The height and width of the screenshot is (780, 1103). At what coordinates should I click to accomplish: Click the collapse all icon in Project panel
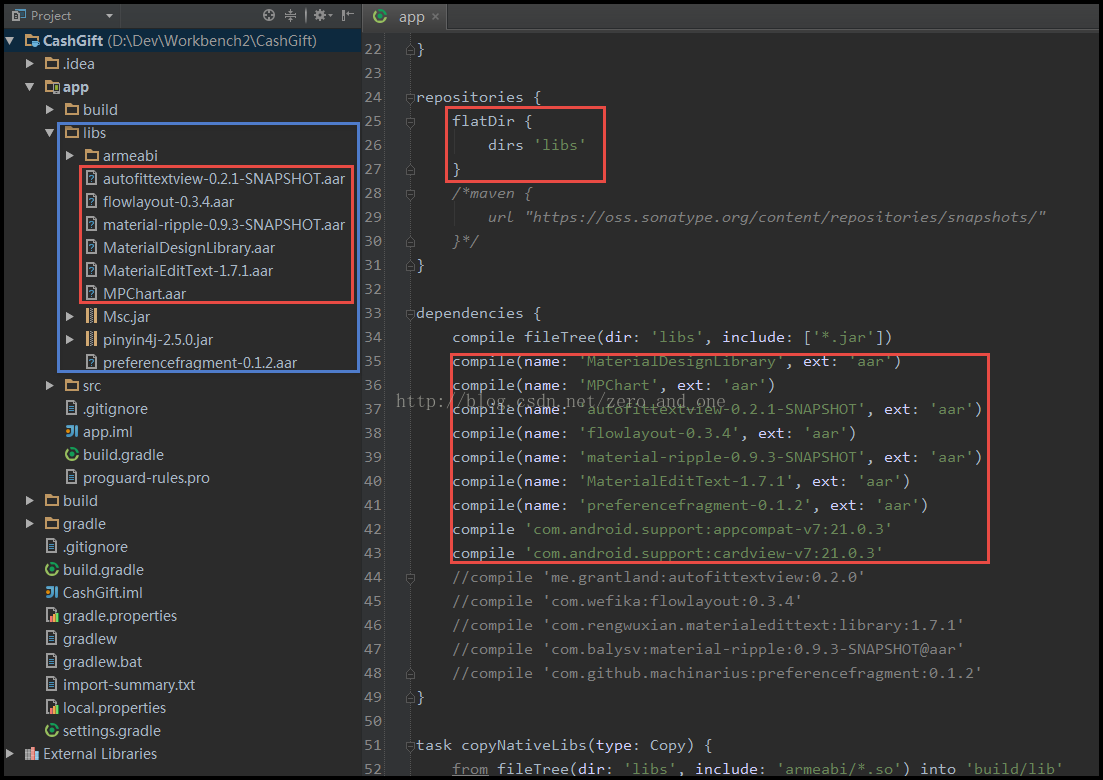point(291,15)
